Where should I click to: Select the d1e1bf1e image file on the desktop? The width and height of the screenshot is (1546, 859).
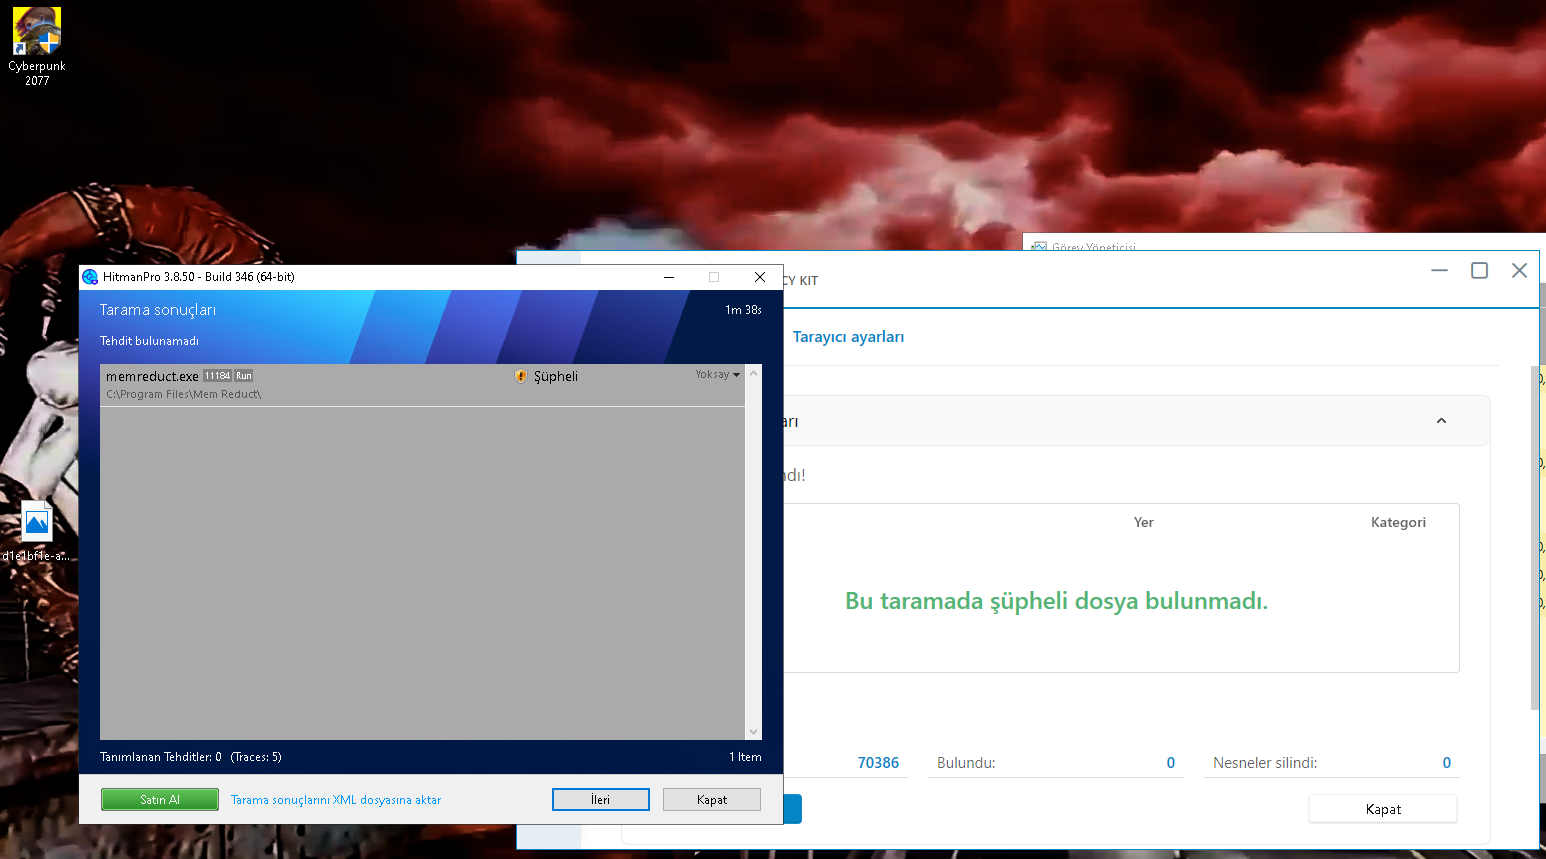tap(36, 531)
